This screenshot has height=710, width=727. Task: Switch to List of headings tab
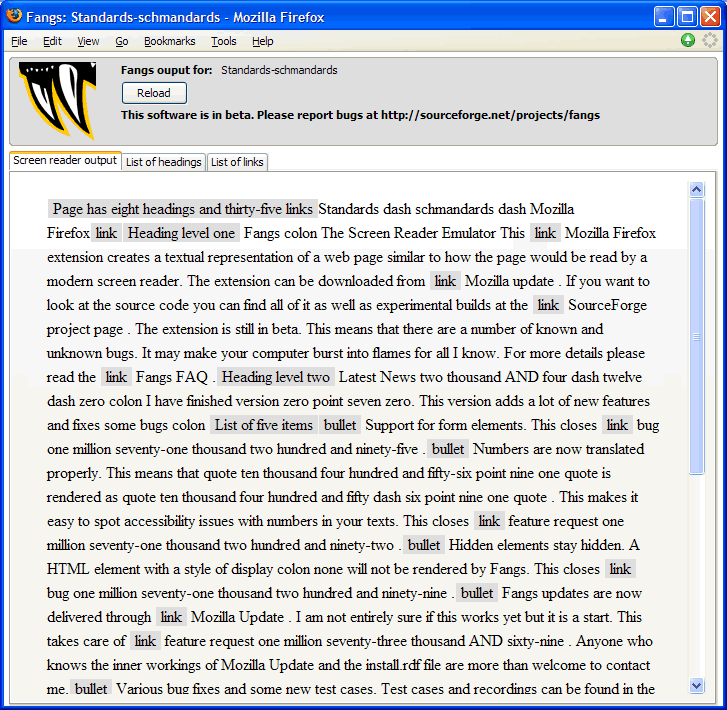[164, 162]
